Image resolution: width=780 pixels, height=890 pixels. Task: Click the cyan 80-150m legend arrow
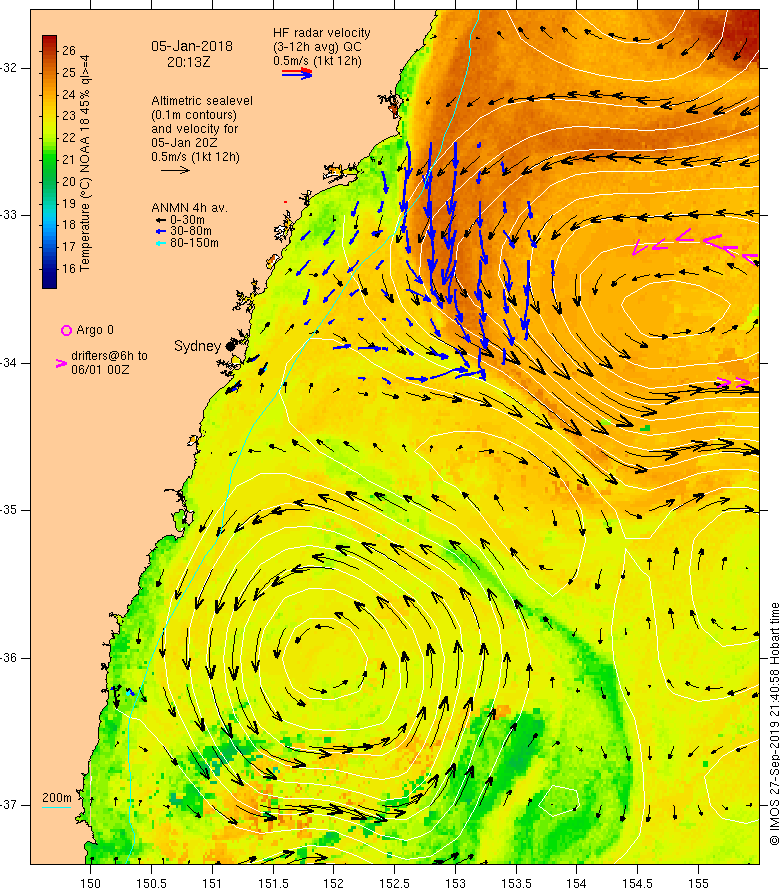coord(161,243)
